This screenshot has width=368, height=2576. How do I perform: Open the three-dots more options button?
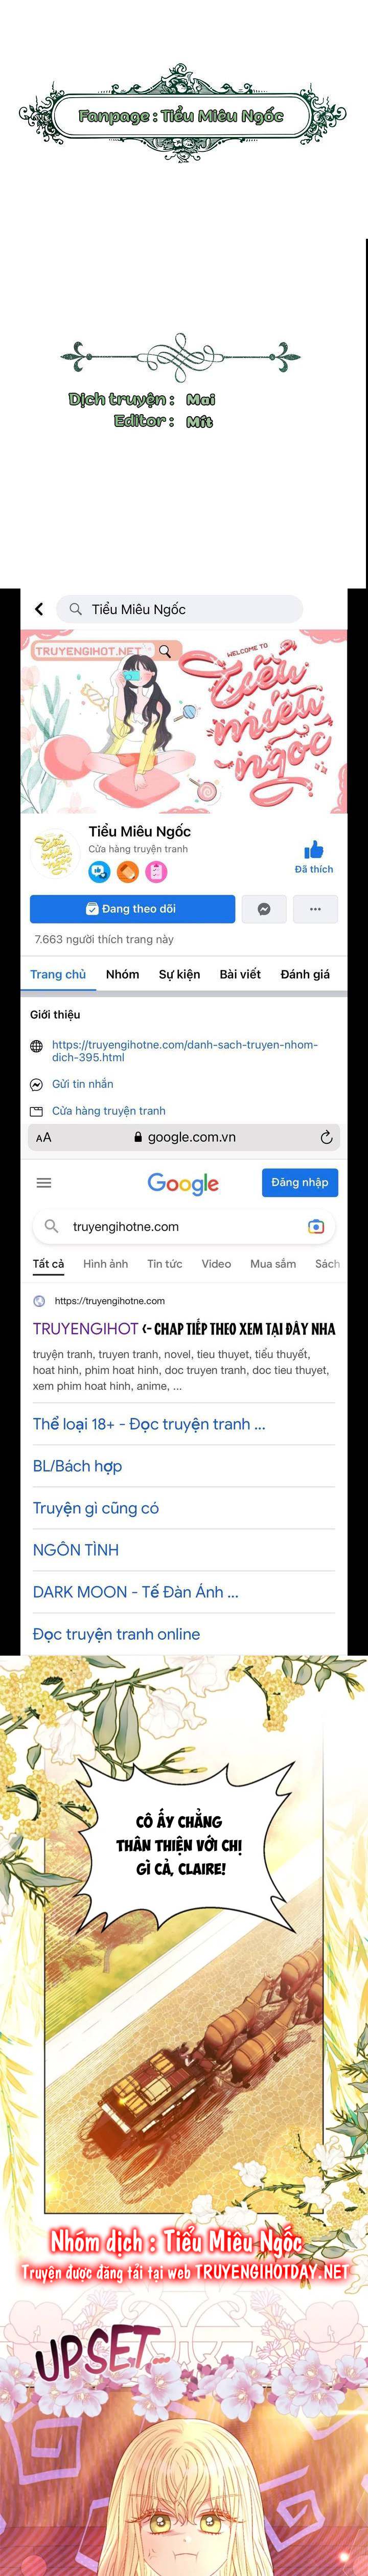(x=315, y=909)
